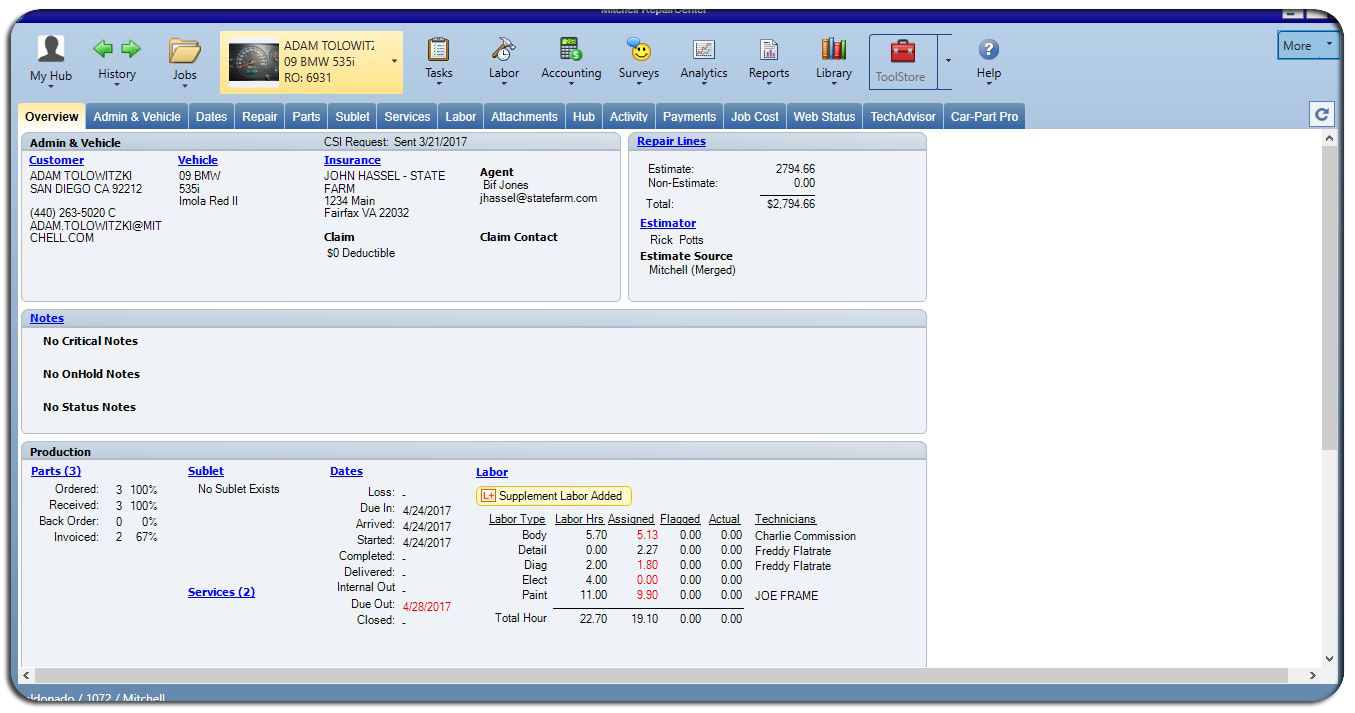1355x713 pixels.
Task: Open the Accounting calculator icon
Action: tap(571, 49)
